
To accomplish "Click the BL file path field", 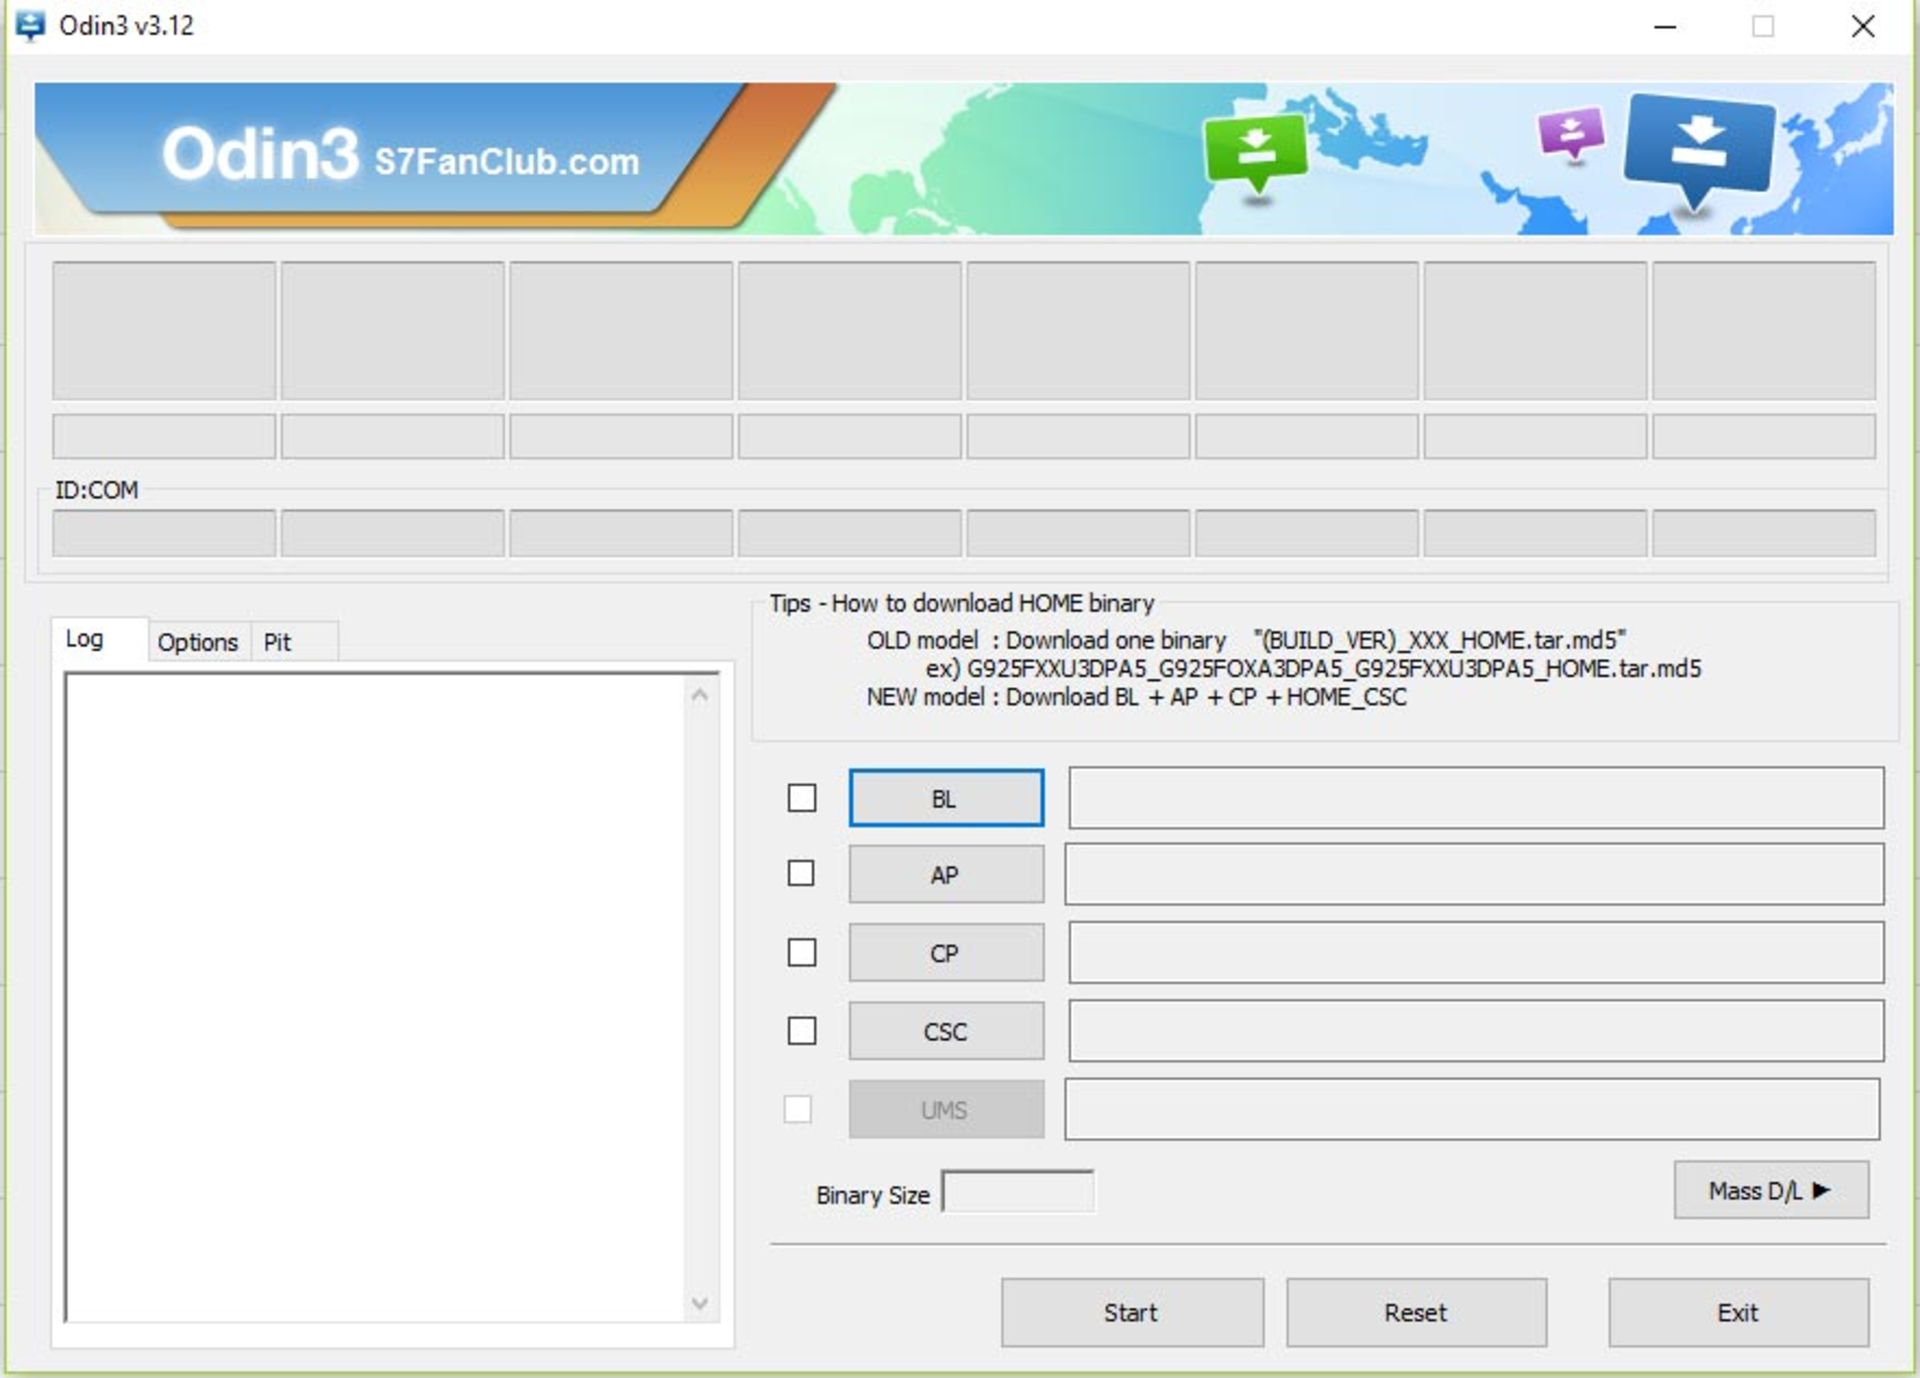I will (x=1476, y=798).
